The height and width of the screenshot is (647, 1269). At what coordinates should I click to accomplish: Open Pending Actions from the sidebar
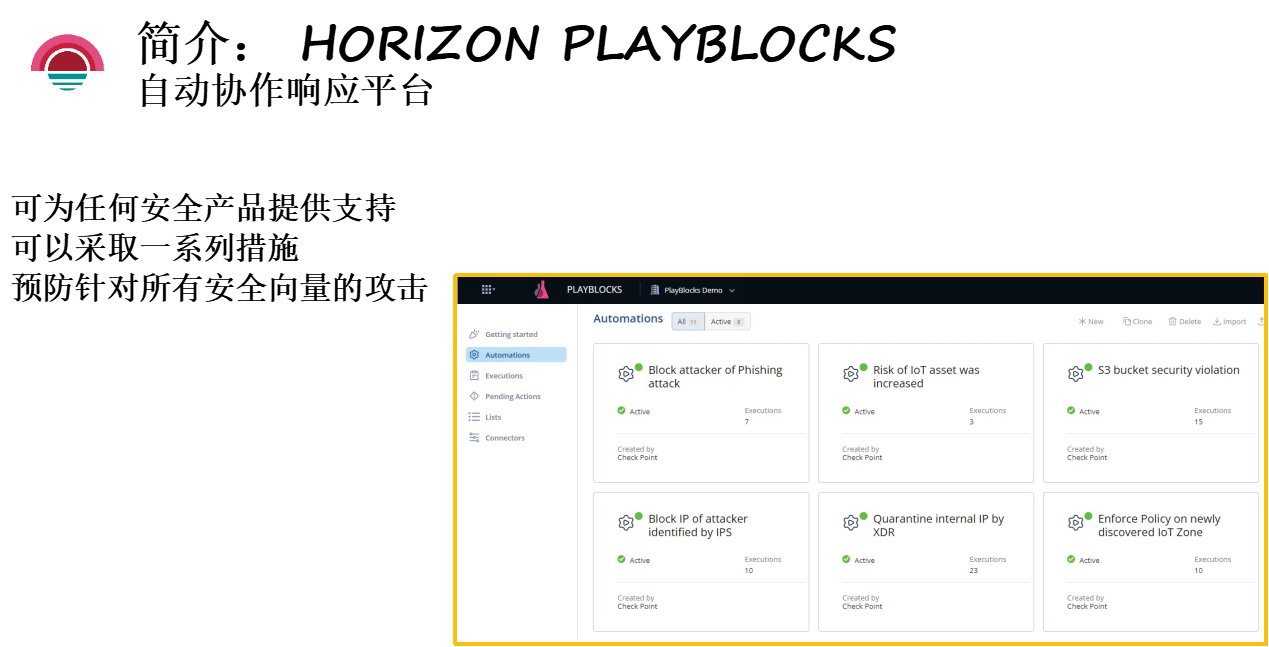tap(512, 397)
